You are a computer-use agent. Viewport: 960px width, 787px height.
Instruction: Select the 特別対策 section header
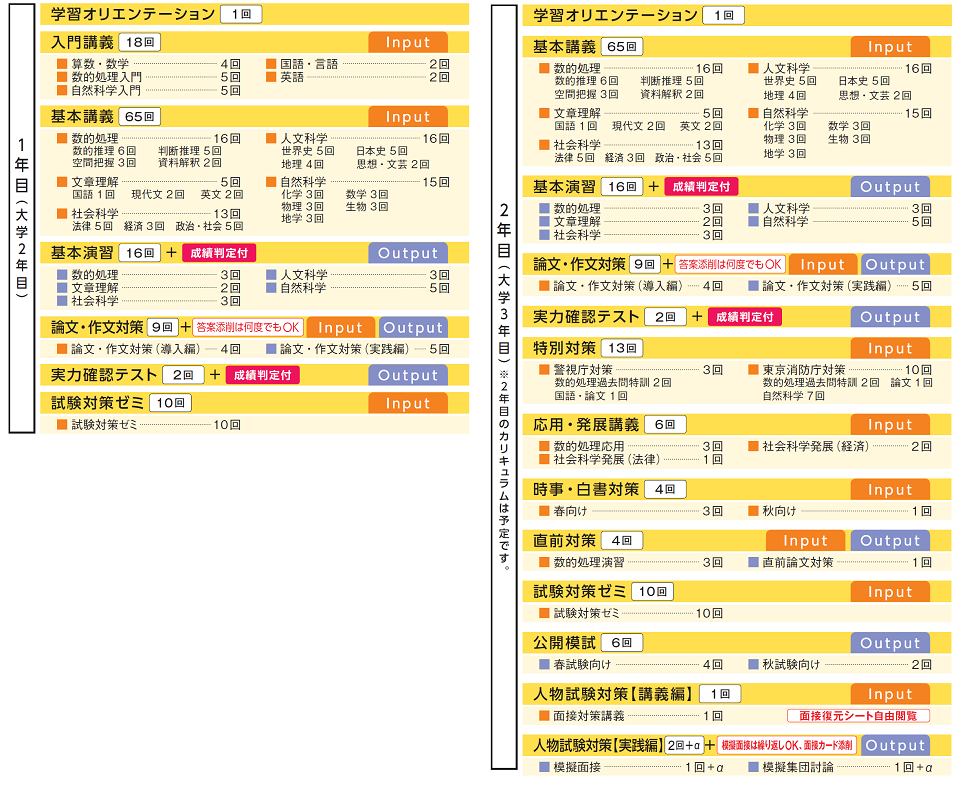[x=564, y=348]
